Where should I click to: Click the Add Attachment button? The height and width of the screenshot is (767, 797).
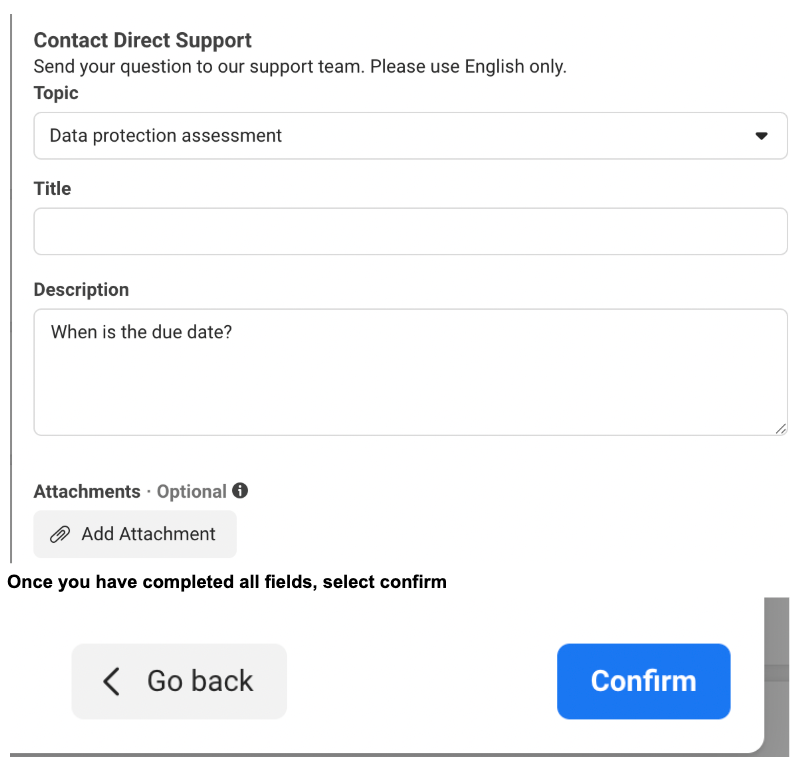pyautogui.click(x=135, y=534)
